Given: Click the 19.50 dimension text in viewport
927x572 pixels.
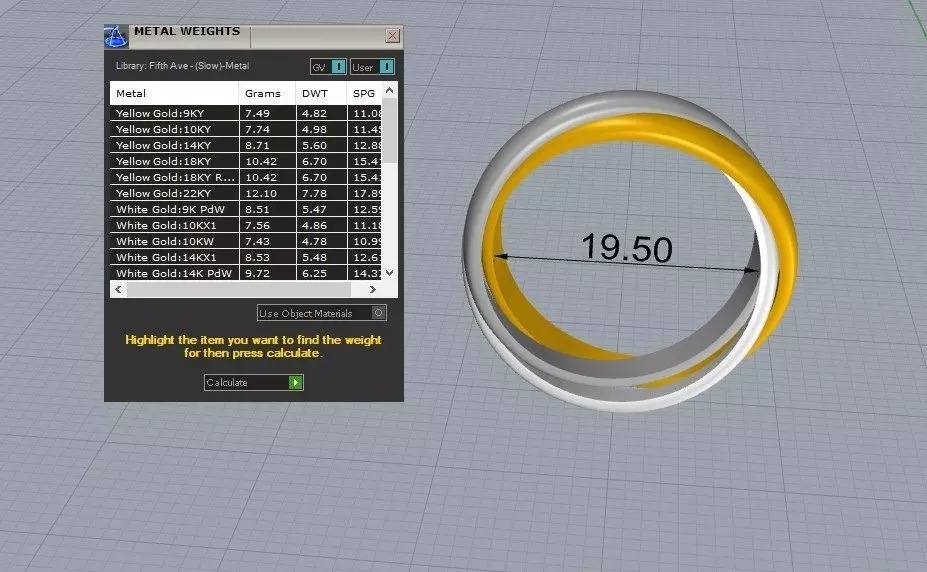Looking at the screenshot, I should pyautogui.click(x=627, y=248).
